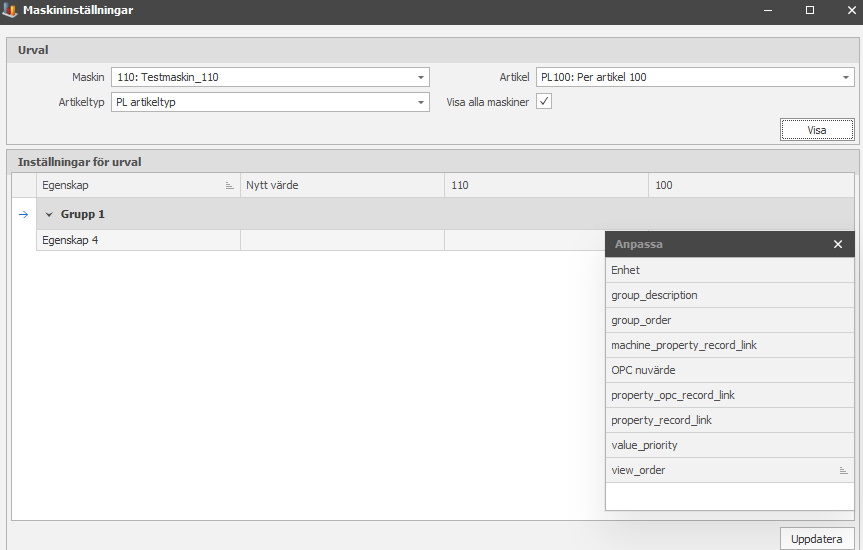The height and width of the screenshot is (550, 863).
Task: Close the Maskininställningar window
Action: 851,10
